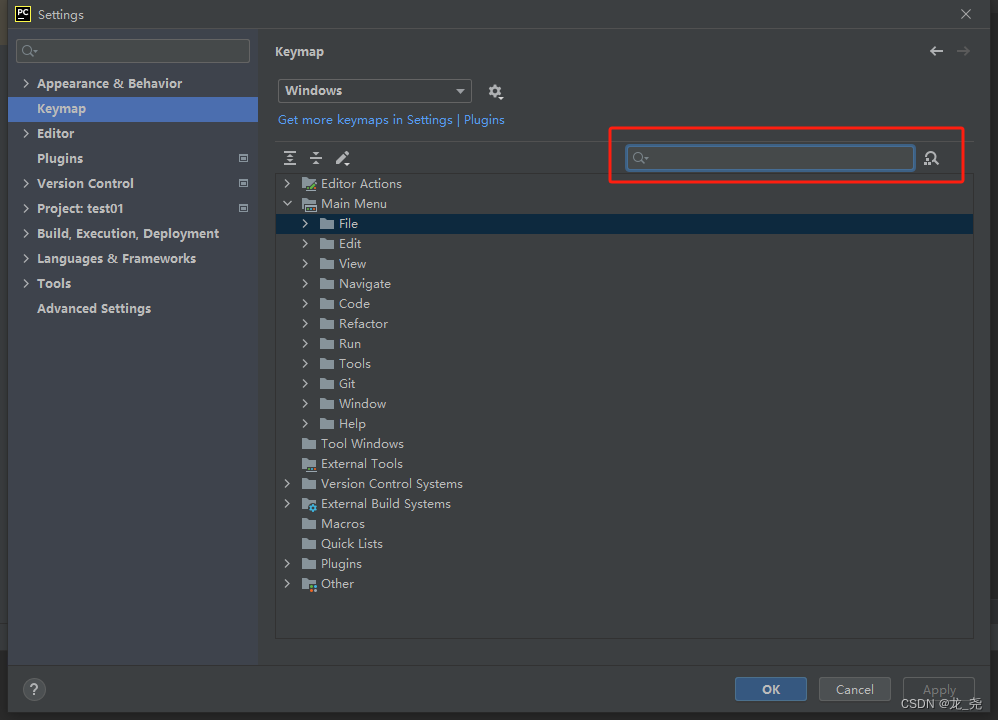Click the Other folder icon
The image size is (998, 720).
[309, 584]
